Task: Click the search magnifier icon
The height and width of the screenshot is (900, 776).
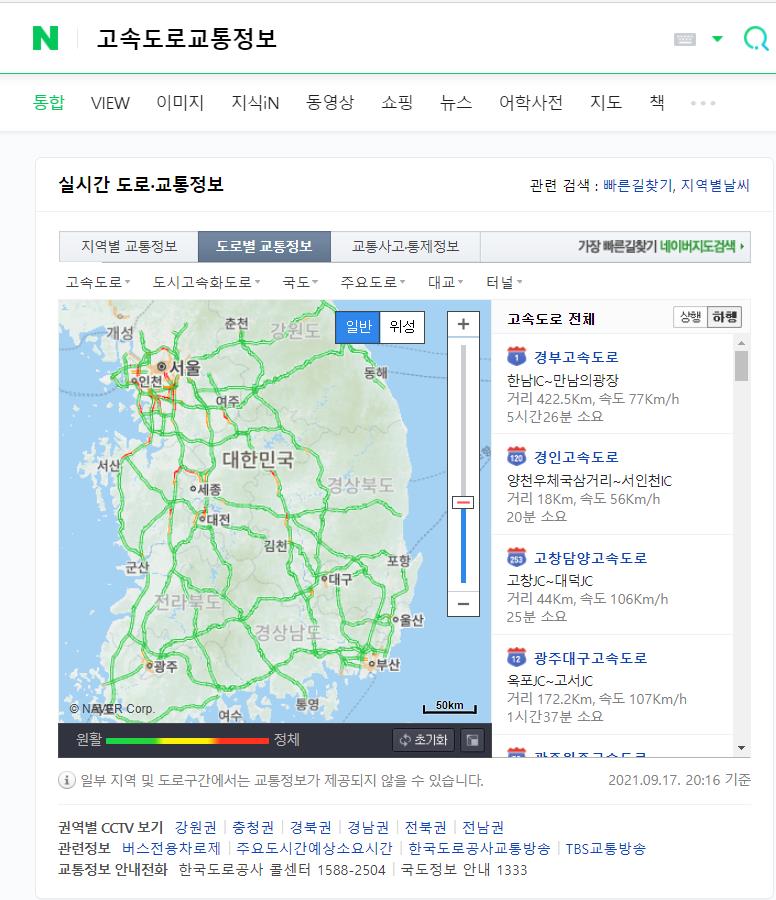Action: (756, 38)
